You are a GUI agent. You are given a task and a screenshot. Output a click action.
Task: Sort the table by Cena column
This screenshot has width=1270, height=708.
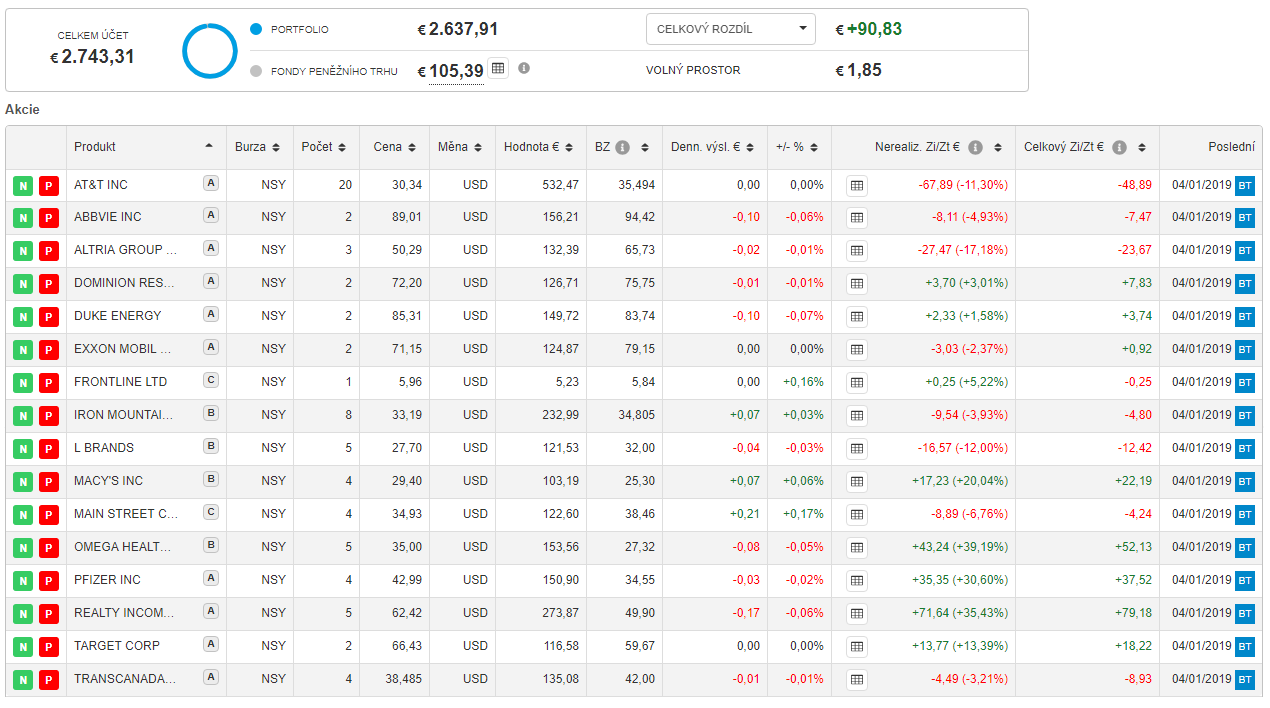click(394, 147)
